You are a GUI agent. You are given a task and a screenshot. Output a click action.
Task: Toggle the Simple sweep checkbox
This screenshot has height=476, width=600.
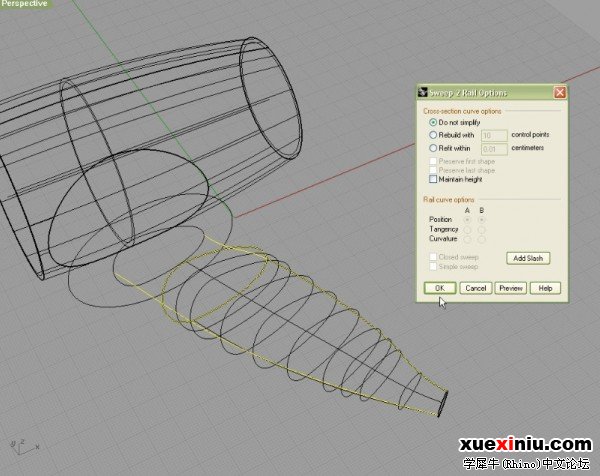433,266
